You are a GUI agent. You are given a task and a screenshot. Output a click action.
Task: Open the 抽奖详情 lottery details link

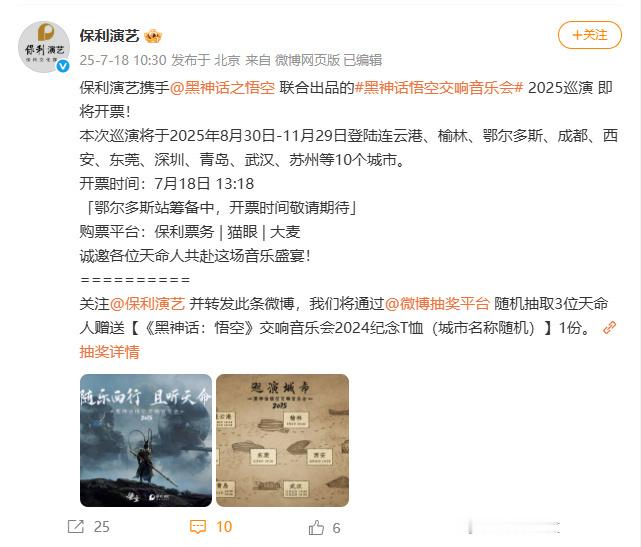(x=110, y=352)
